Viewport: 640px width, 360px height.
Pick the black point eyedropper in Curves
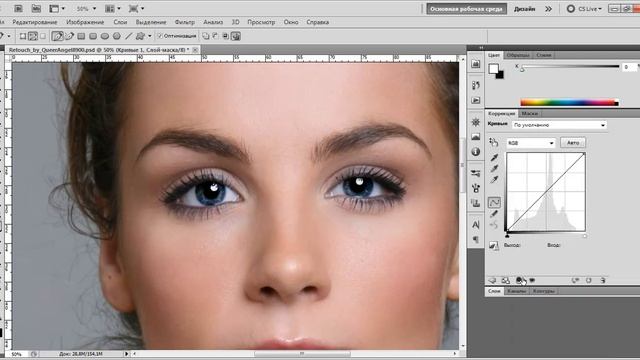pyautogui.click(x=494, y=158)
